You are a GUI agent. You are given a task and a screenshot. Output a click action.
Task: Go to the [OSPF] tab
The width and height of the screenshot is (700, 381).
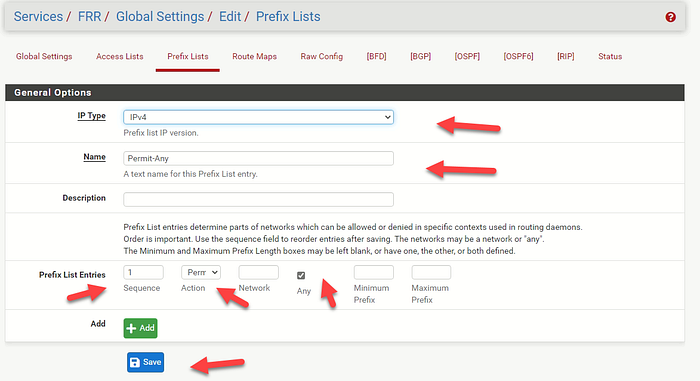point(467,56)
